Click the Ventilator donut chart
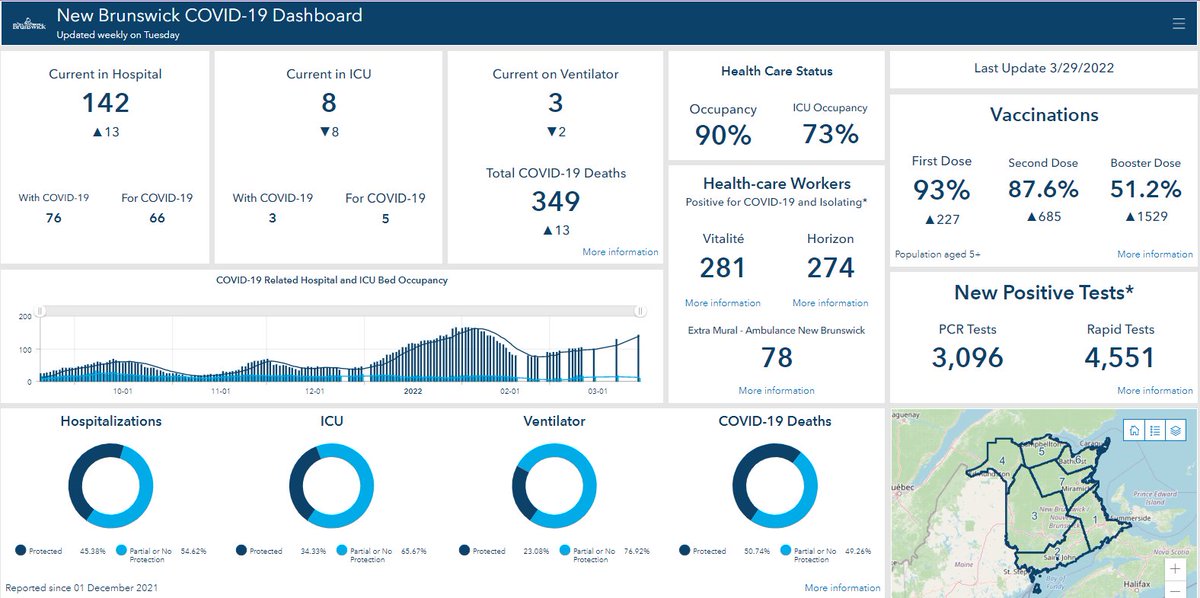This screenshot has width=1200, height=598. (x=555, y=486)
